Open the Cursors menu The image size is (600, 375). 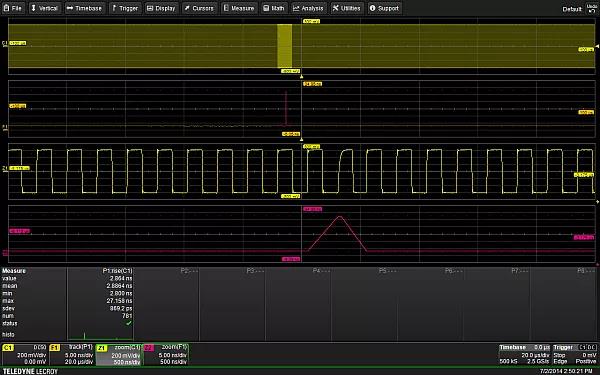click(199, 8)
